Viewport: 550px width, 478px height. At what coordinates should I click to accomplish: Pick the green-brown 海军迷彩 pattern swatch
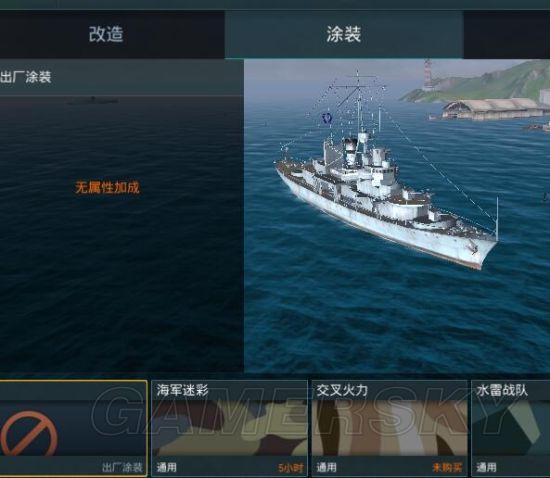point(229,428)
